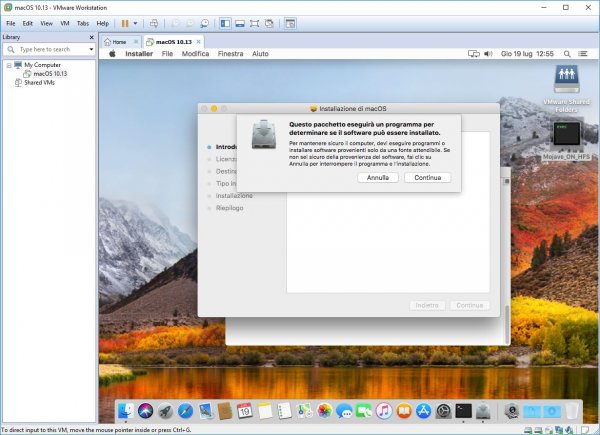The width and height of the screenshot is (600, 435).
Task: Open Calendar from the Dock
Action: click(x=245, y=411)
